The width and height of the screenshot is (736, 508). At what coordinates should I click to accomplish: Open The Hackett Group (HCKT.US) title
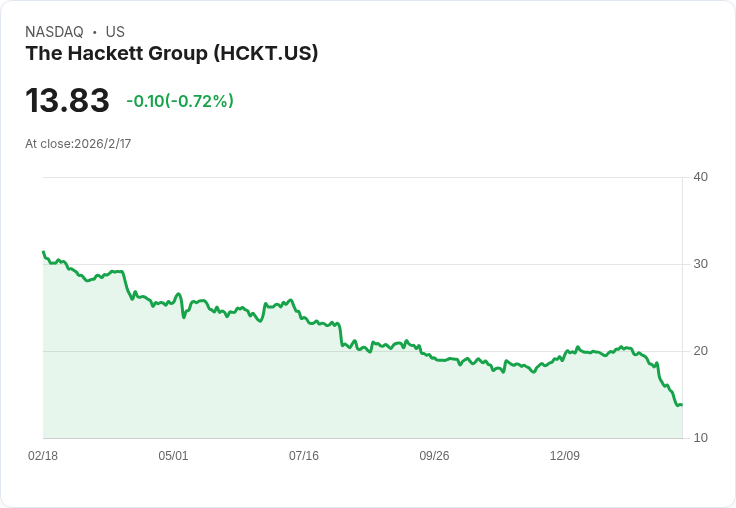pyautogui.click(x=172, y=54)
